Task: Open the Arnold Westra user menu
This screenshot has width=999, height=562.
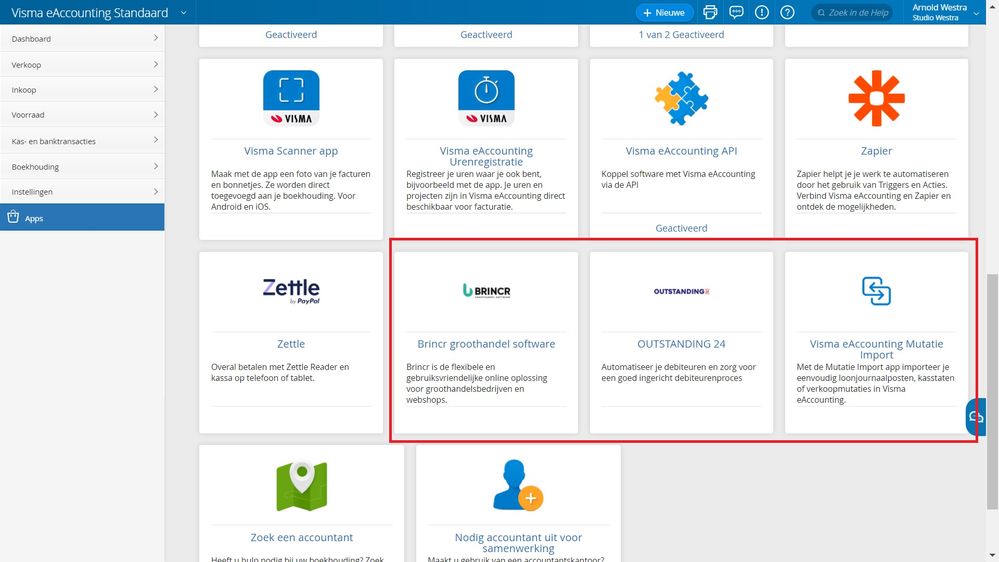Action: 944,12
